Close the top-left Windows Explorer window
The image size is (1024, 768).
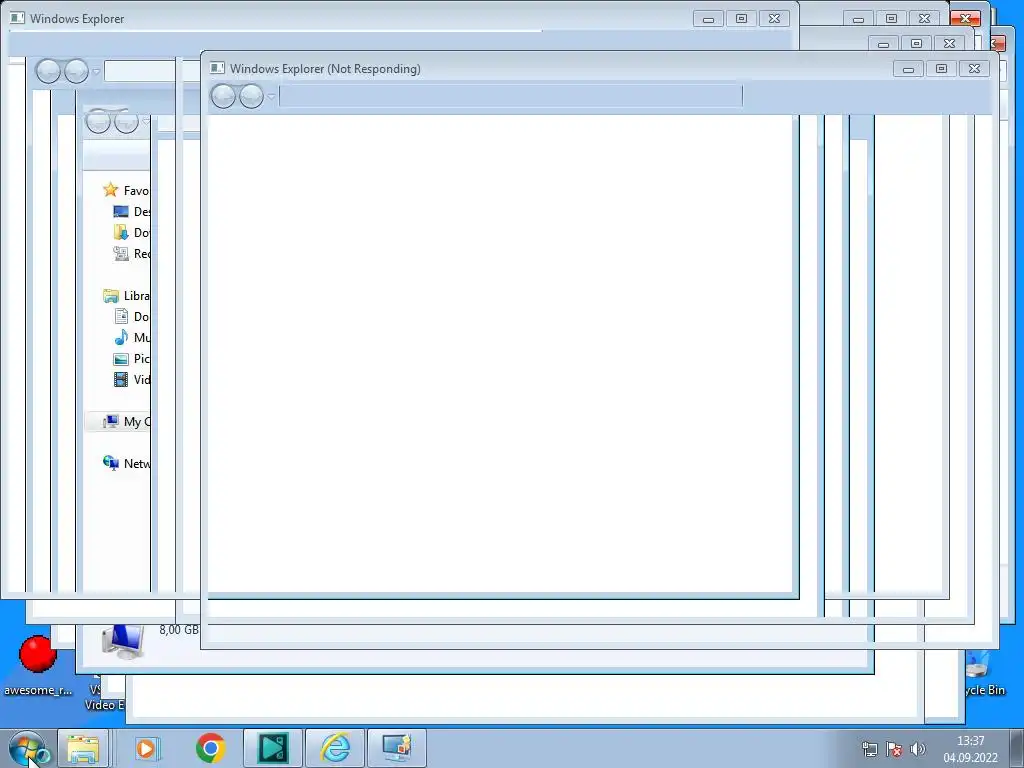[775, 19]
